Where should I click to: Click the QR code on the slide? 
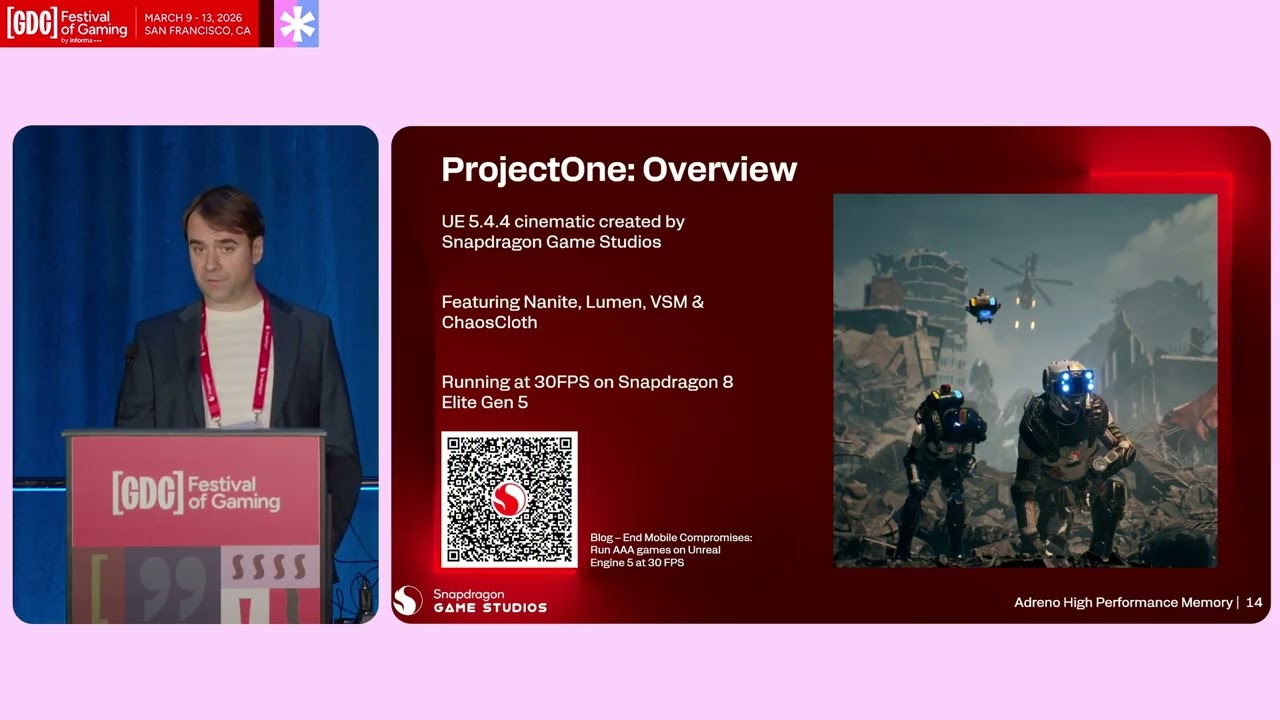(509, 499)
